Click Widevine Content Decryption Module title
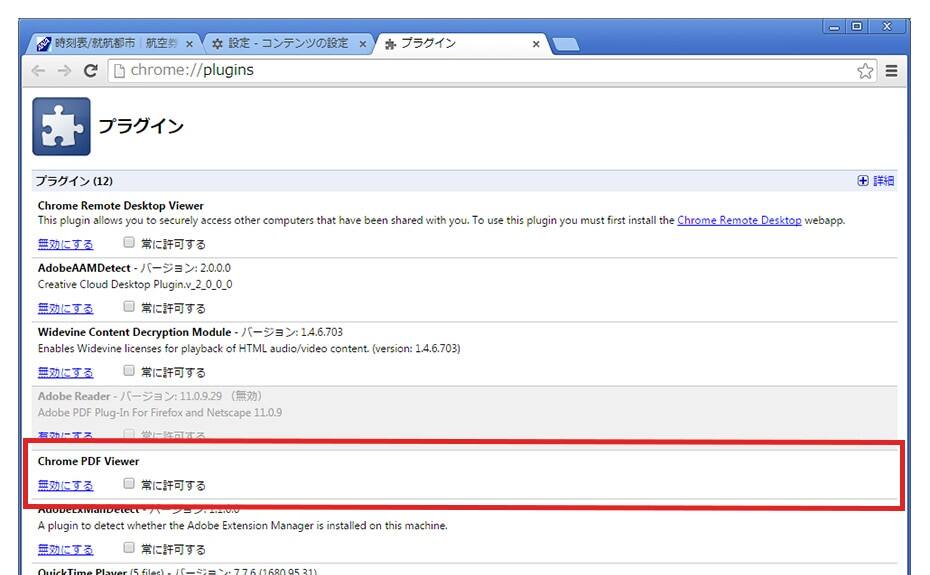Screen dimensions: 930x575 135,332
